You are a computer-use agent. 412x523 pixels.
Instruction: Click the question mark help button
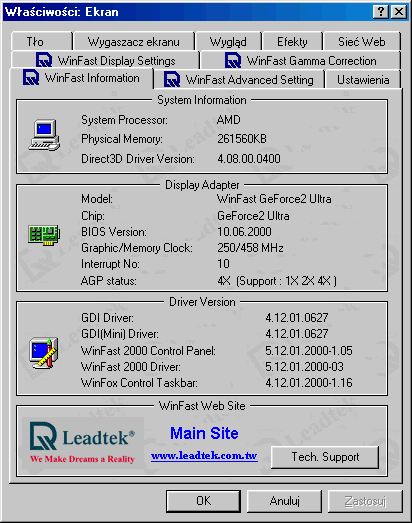[x=381, y=12]
